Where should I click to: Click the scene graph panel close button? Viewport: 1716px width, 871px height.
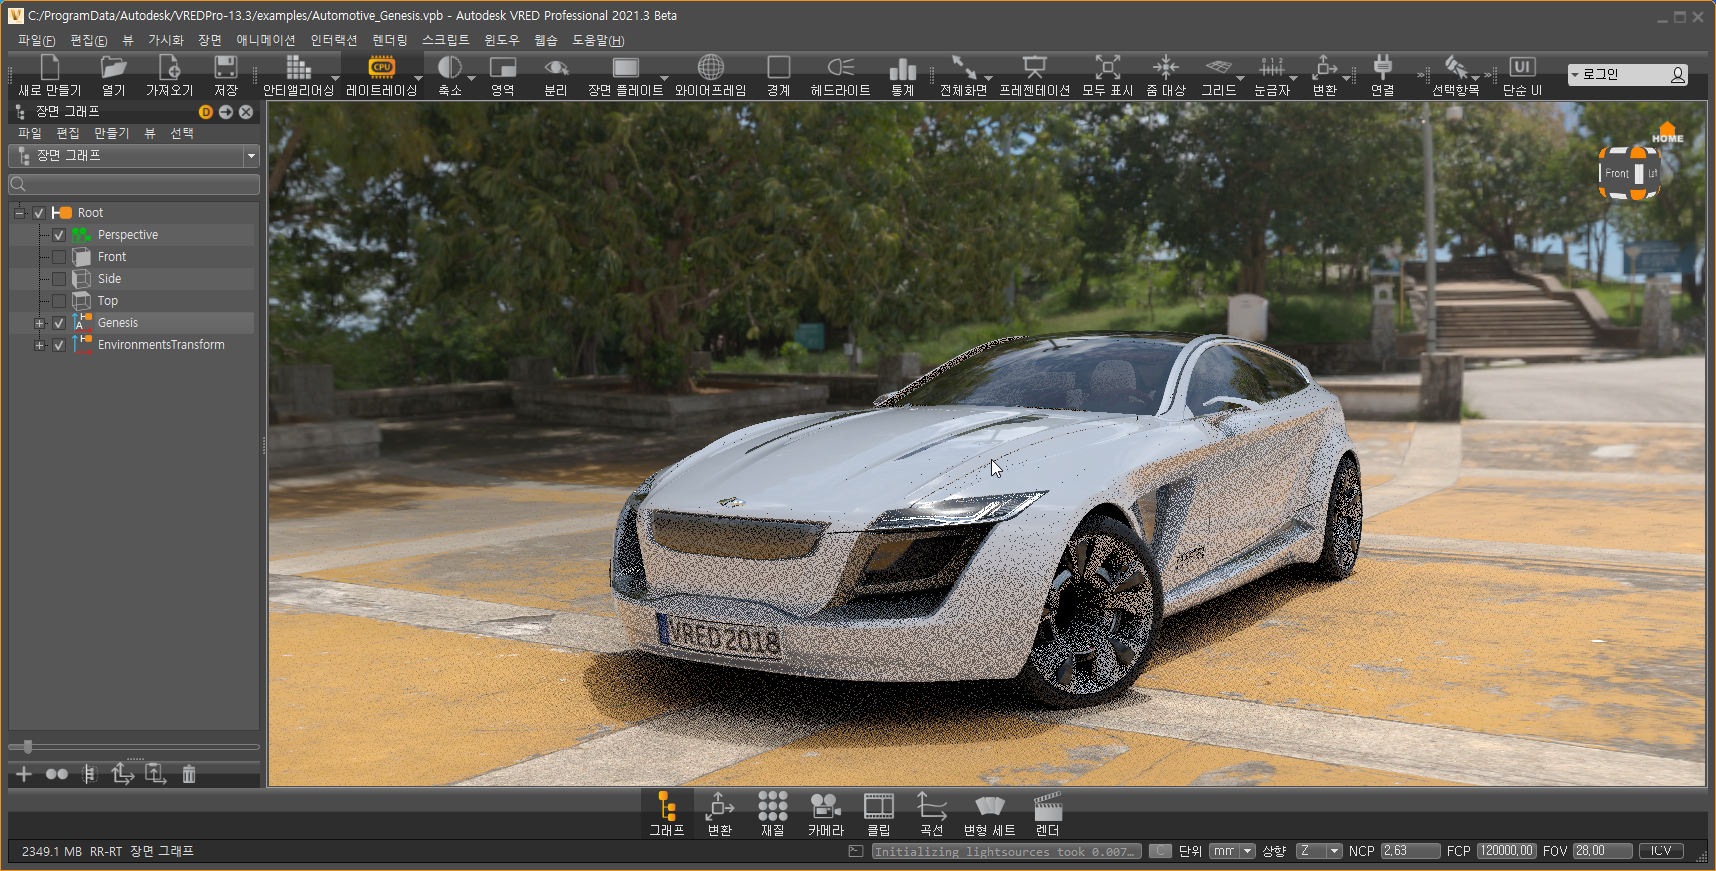pos(246,112)
